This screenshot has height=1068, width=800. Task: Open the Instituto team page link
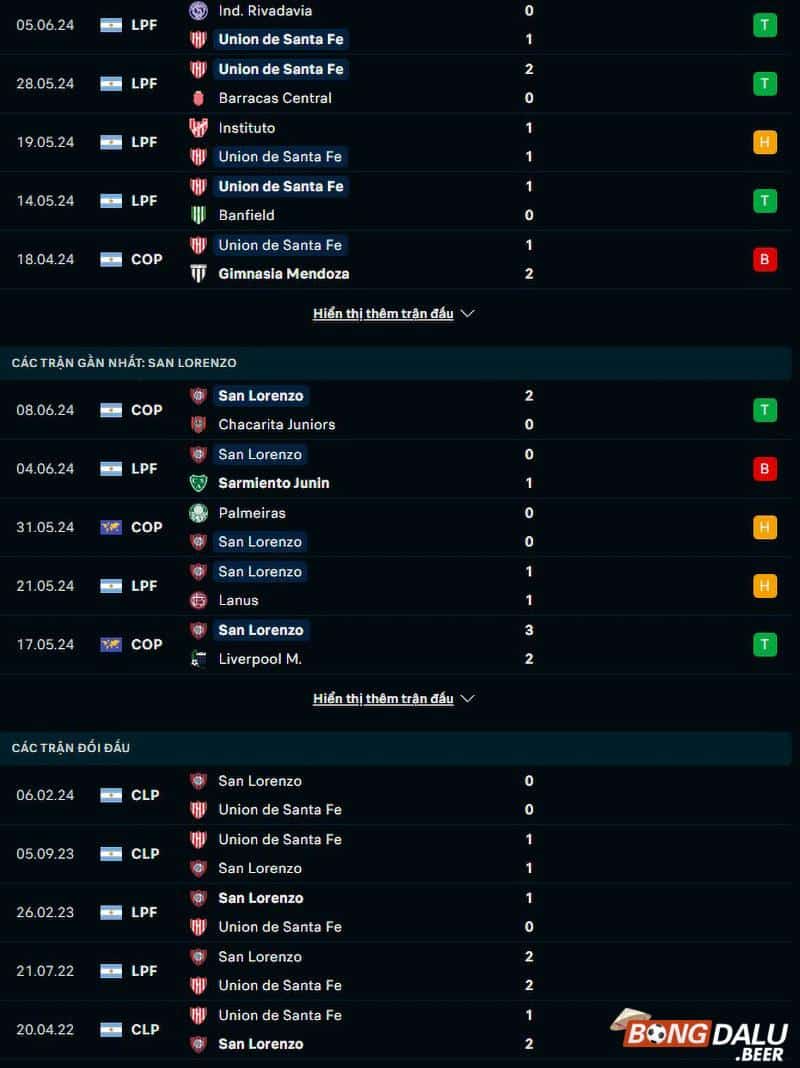pyautogui.click(x=246, y=128)
